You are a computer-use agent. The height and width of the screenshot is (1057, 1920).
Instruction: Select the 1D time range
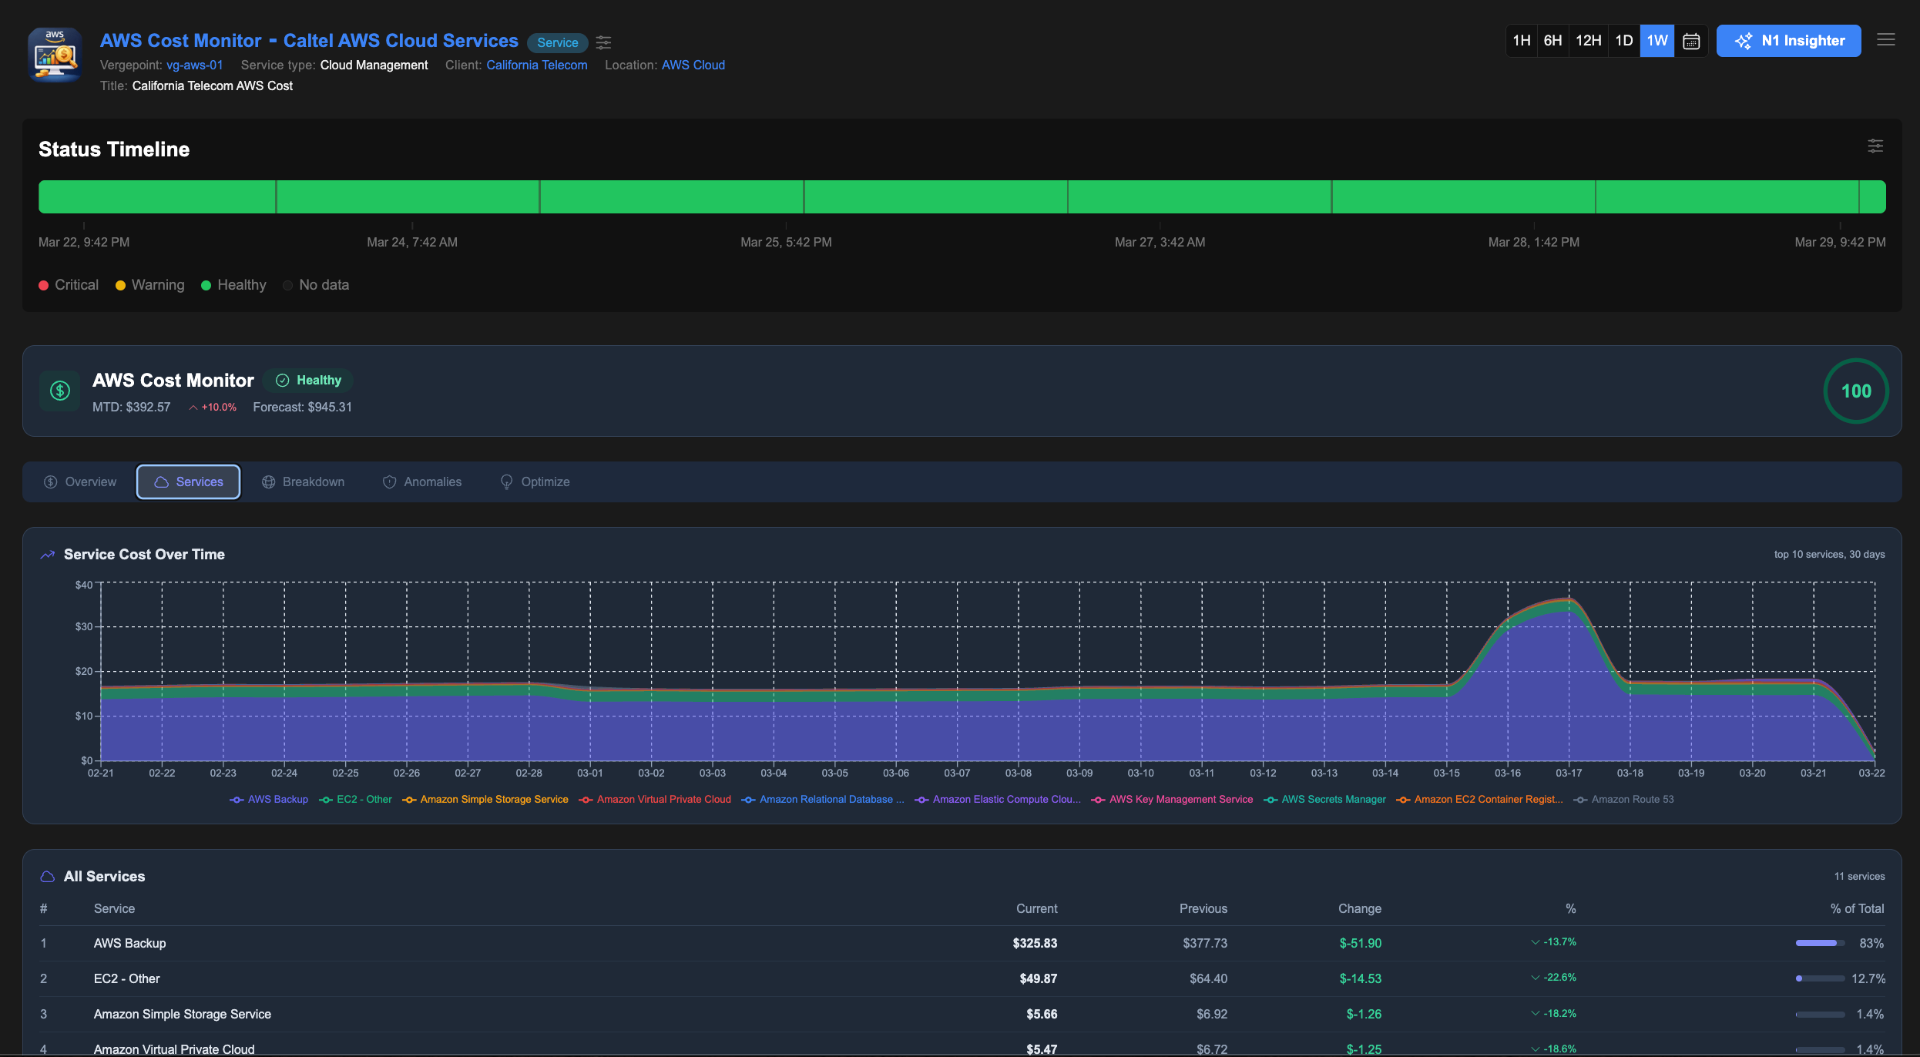pyautogui.click(x=1623, y=41)
